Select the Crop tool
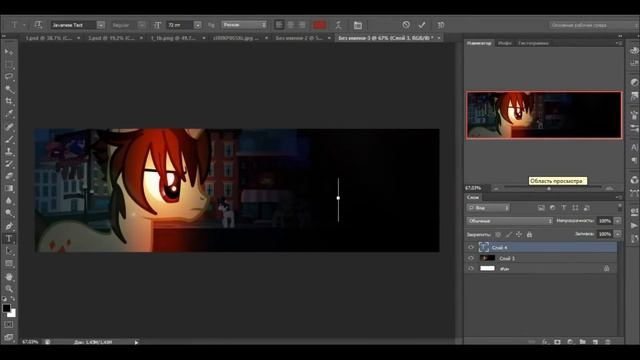Viewport: 640px width, 360px height. [x=9, y=101]
